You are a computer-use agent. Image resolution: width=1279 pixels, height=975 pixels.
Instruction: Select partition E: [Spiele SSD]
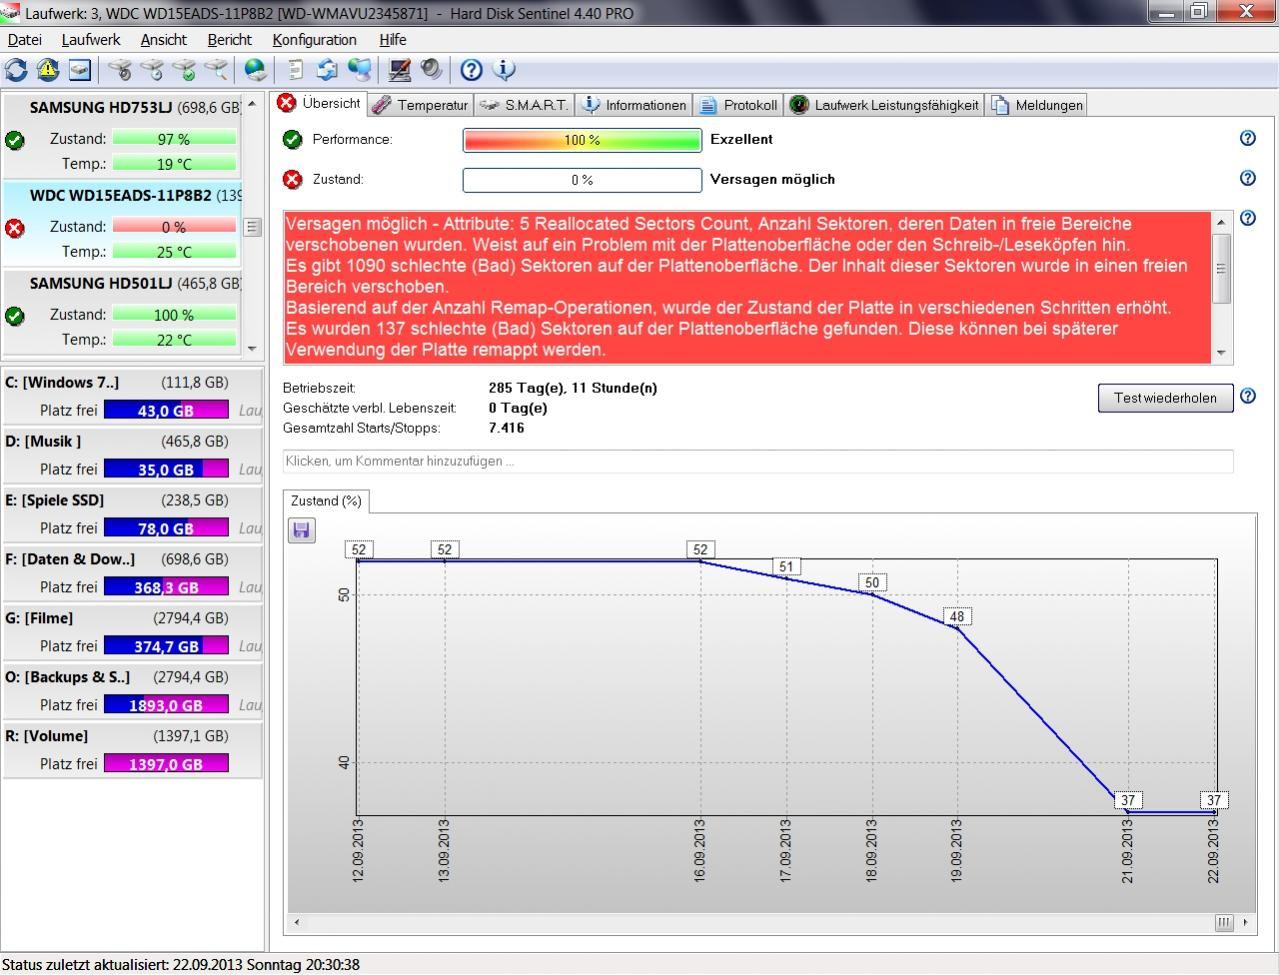[x=131, y=513]
